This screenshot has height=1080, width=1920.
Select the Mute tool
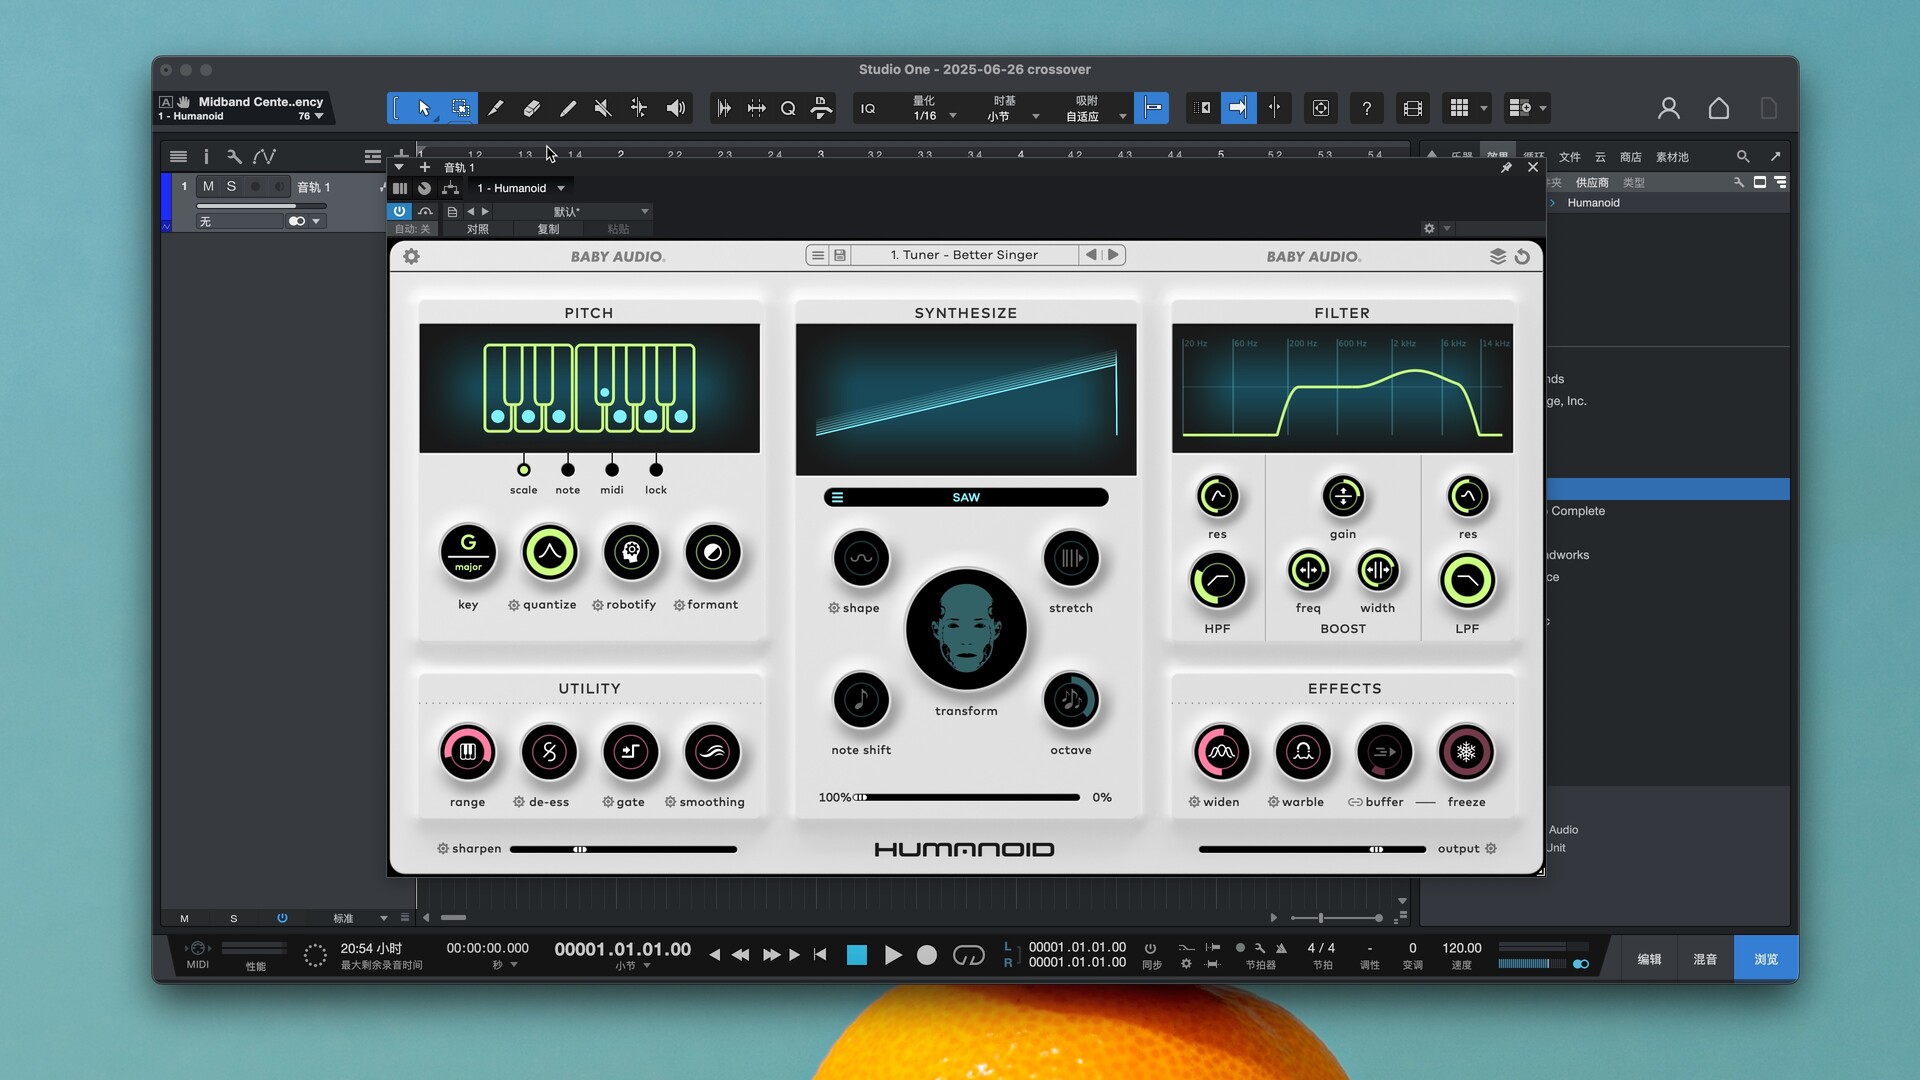(x=603, y=108)
